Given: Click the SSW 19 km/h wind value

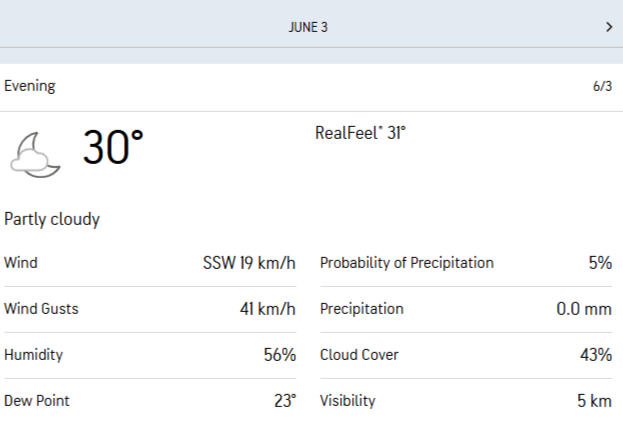Looking at the screenshot, I should click(249, 263).
